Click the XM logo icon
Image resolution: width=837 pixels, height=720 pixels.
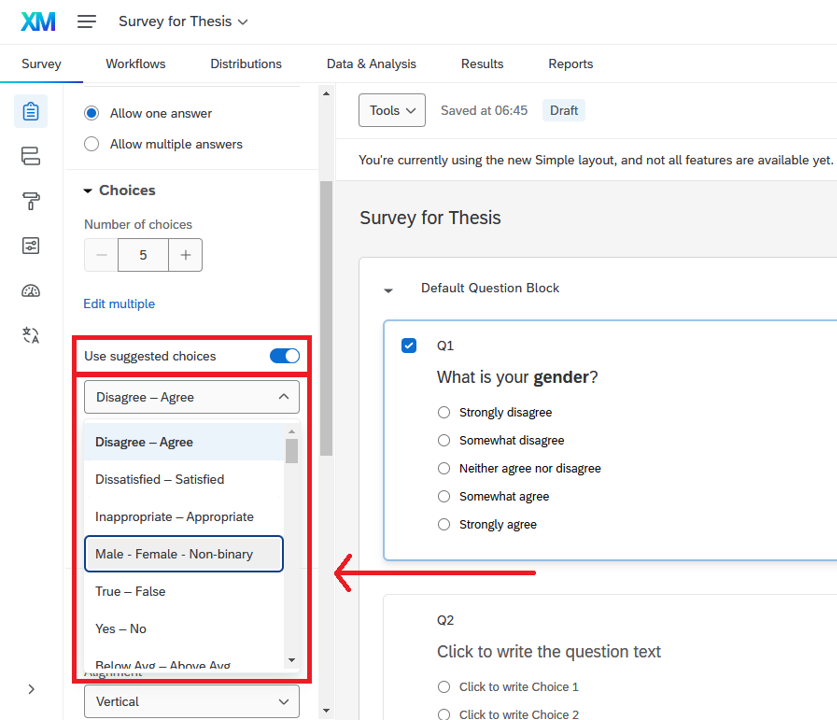coord(38,21)
